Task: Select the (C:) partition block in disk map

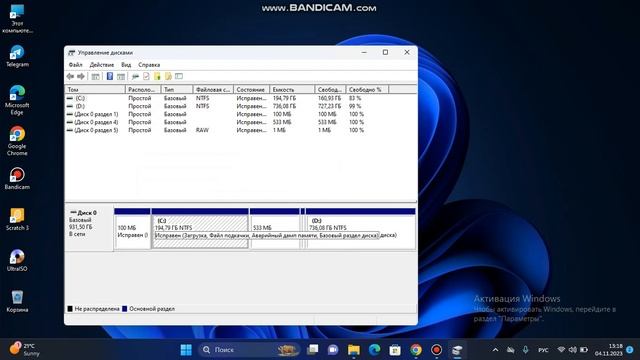Action: point(200,228)
